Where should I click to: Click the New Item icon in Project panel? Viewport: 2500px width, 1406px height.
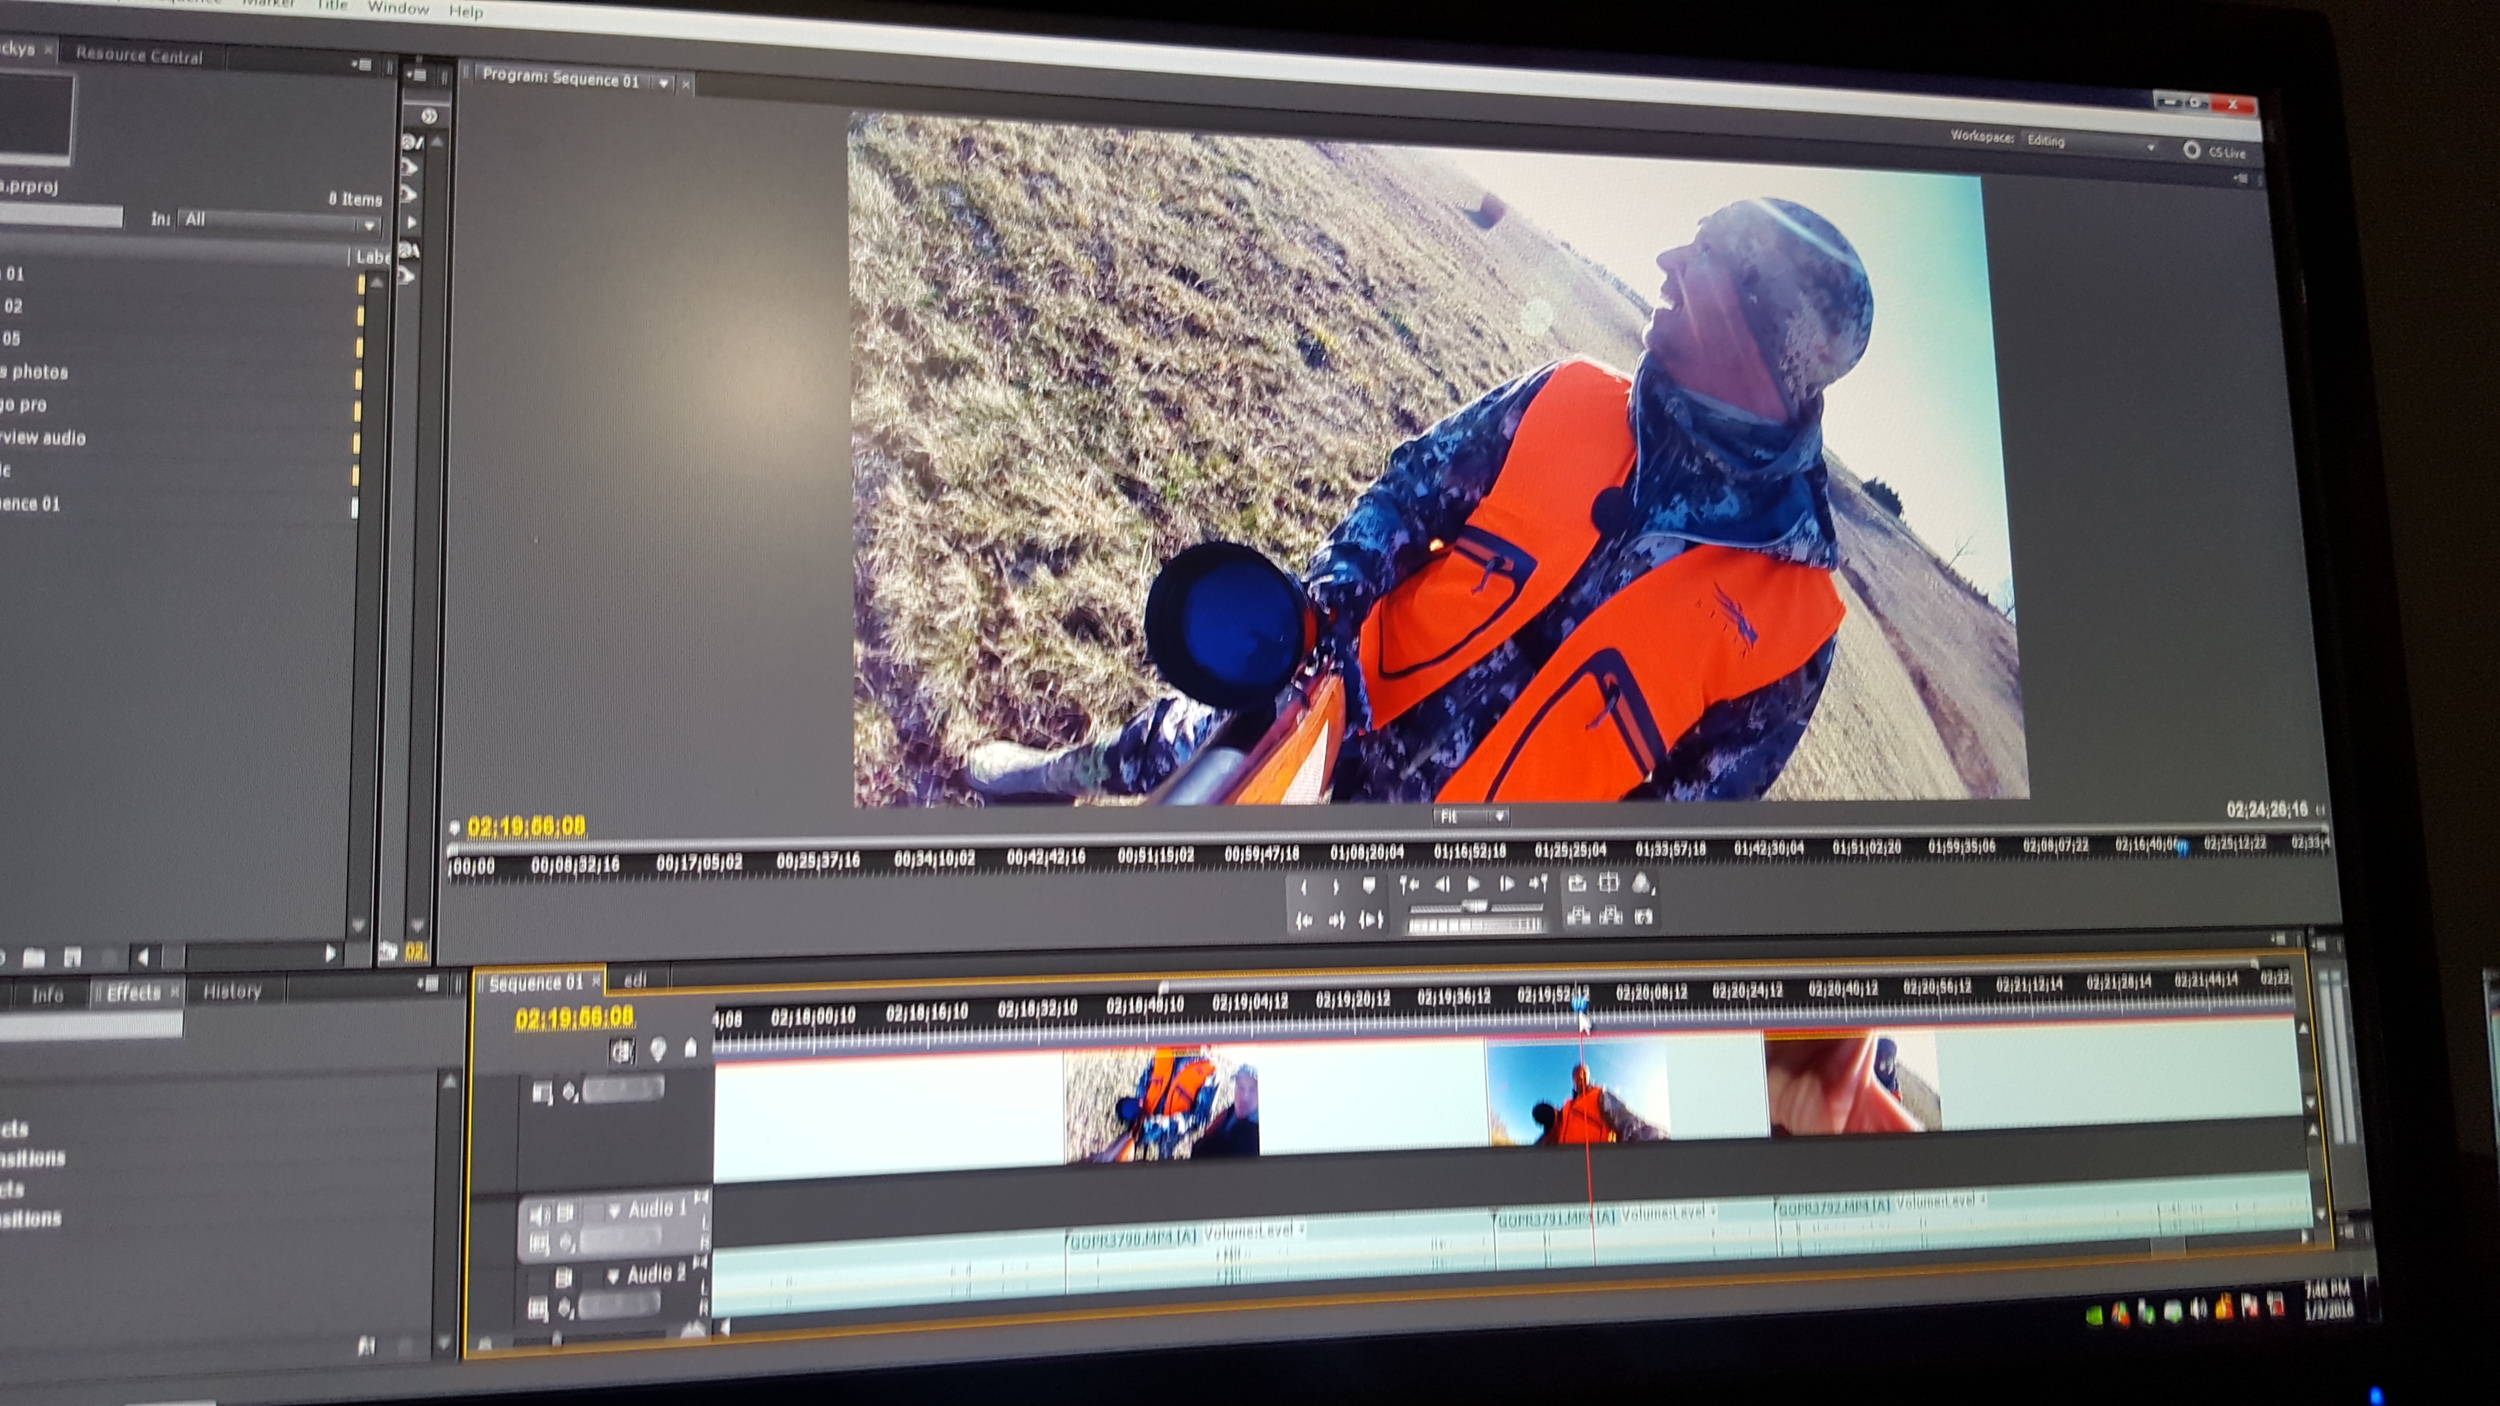72,958
